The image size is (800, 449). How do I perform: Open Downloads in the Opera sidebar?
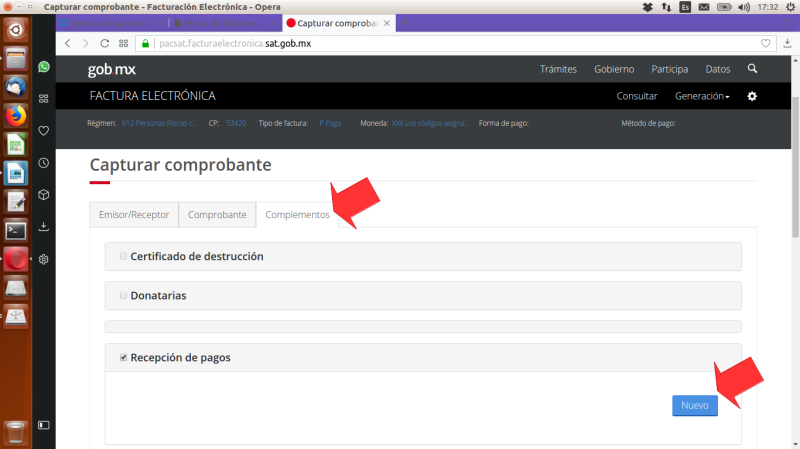[44, 227]
